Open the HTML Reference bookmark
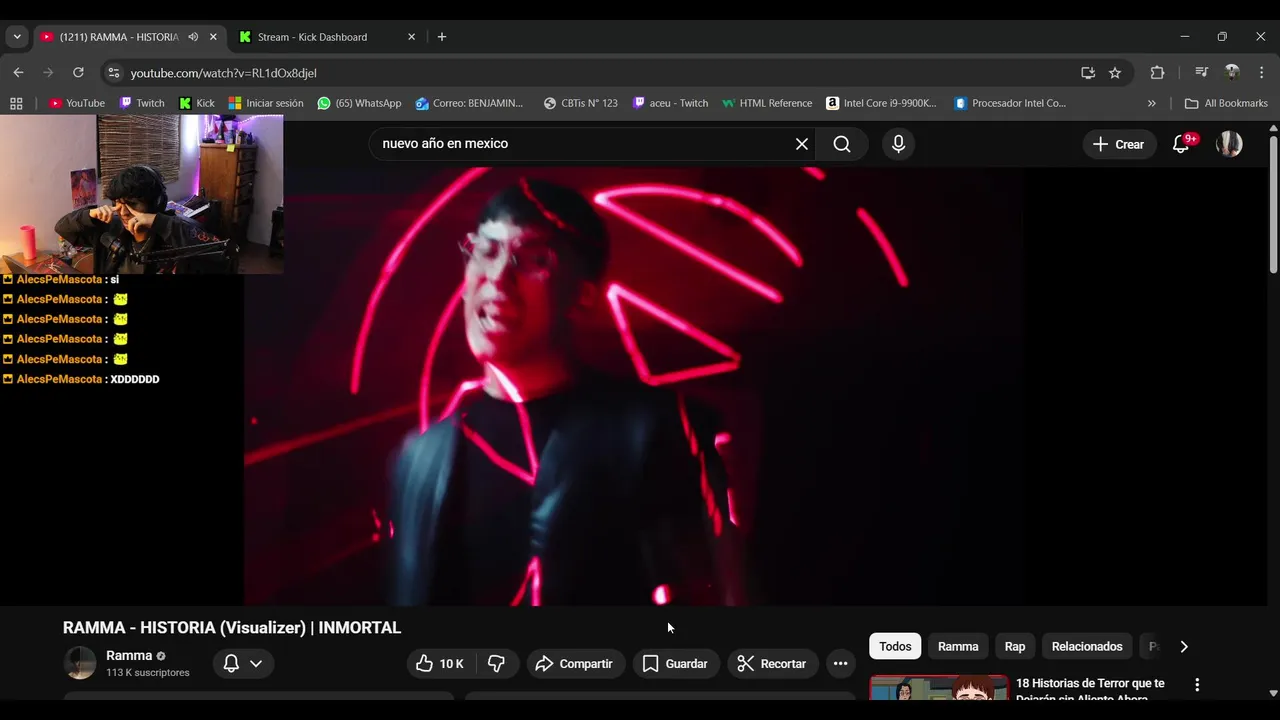The height and width of the screenshot is (720, 1280). pos(767,103)
